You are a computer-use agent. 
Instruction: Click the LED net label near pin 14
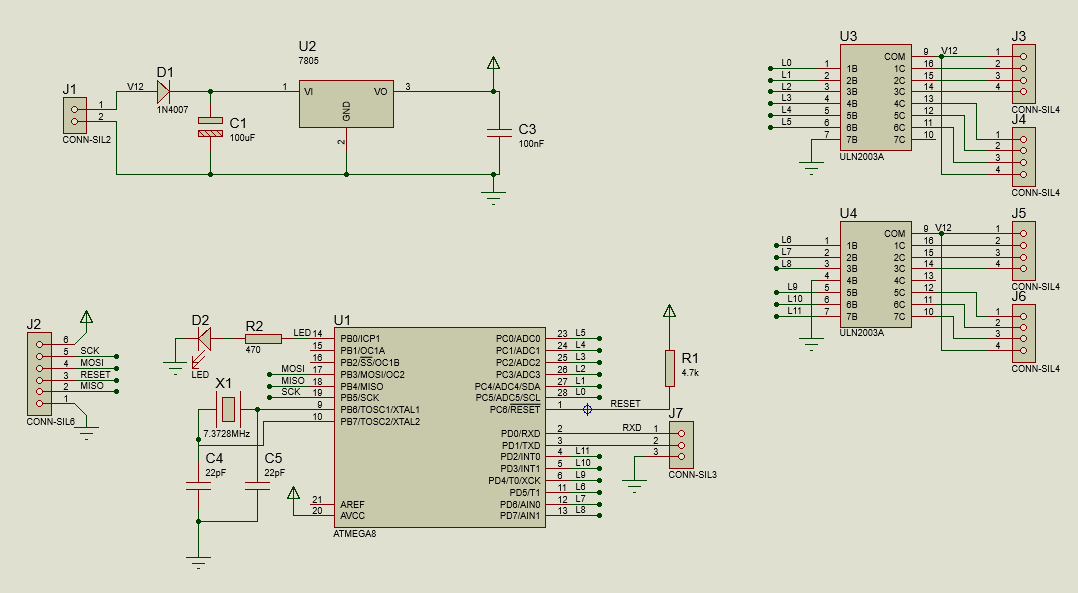(302, 333)
